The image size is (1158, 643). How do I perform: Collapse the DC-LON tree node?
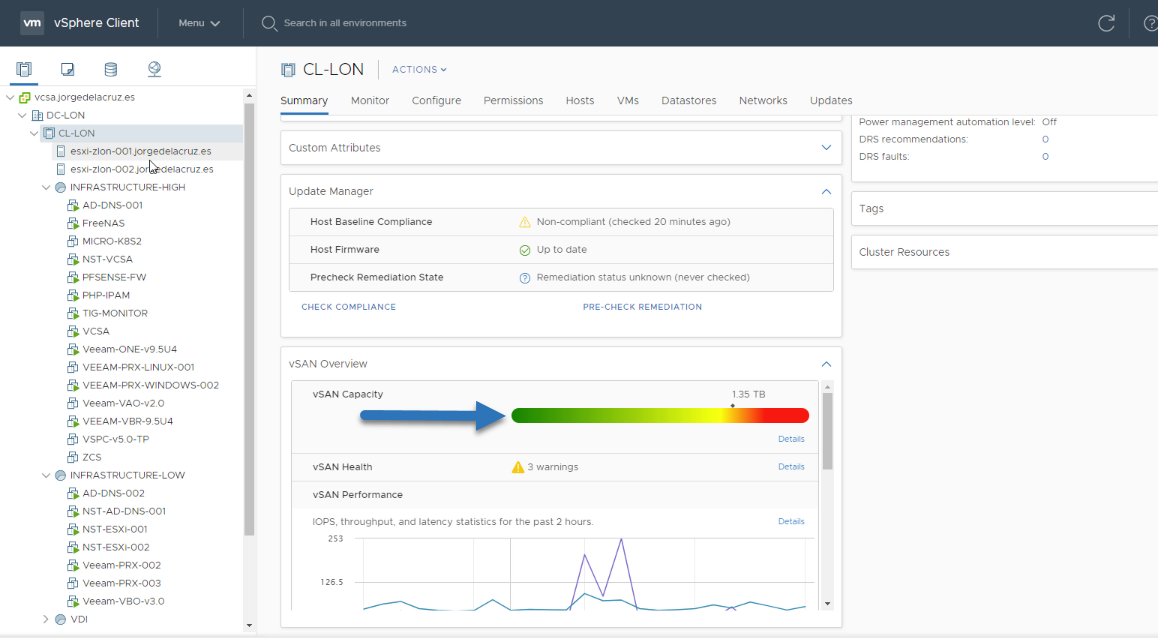pos(22,115)
